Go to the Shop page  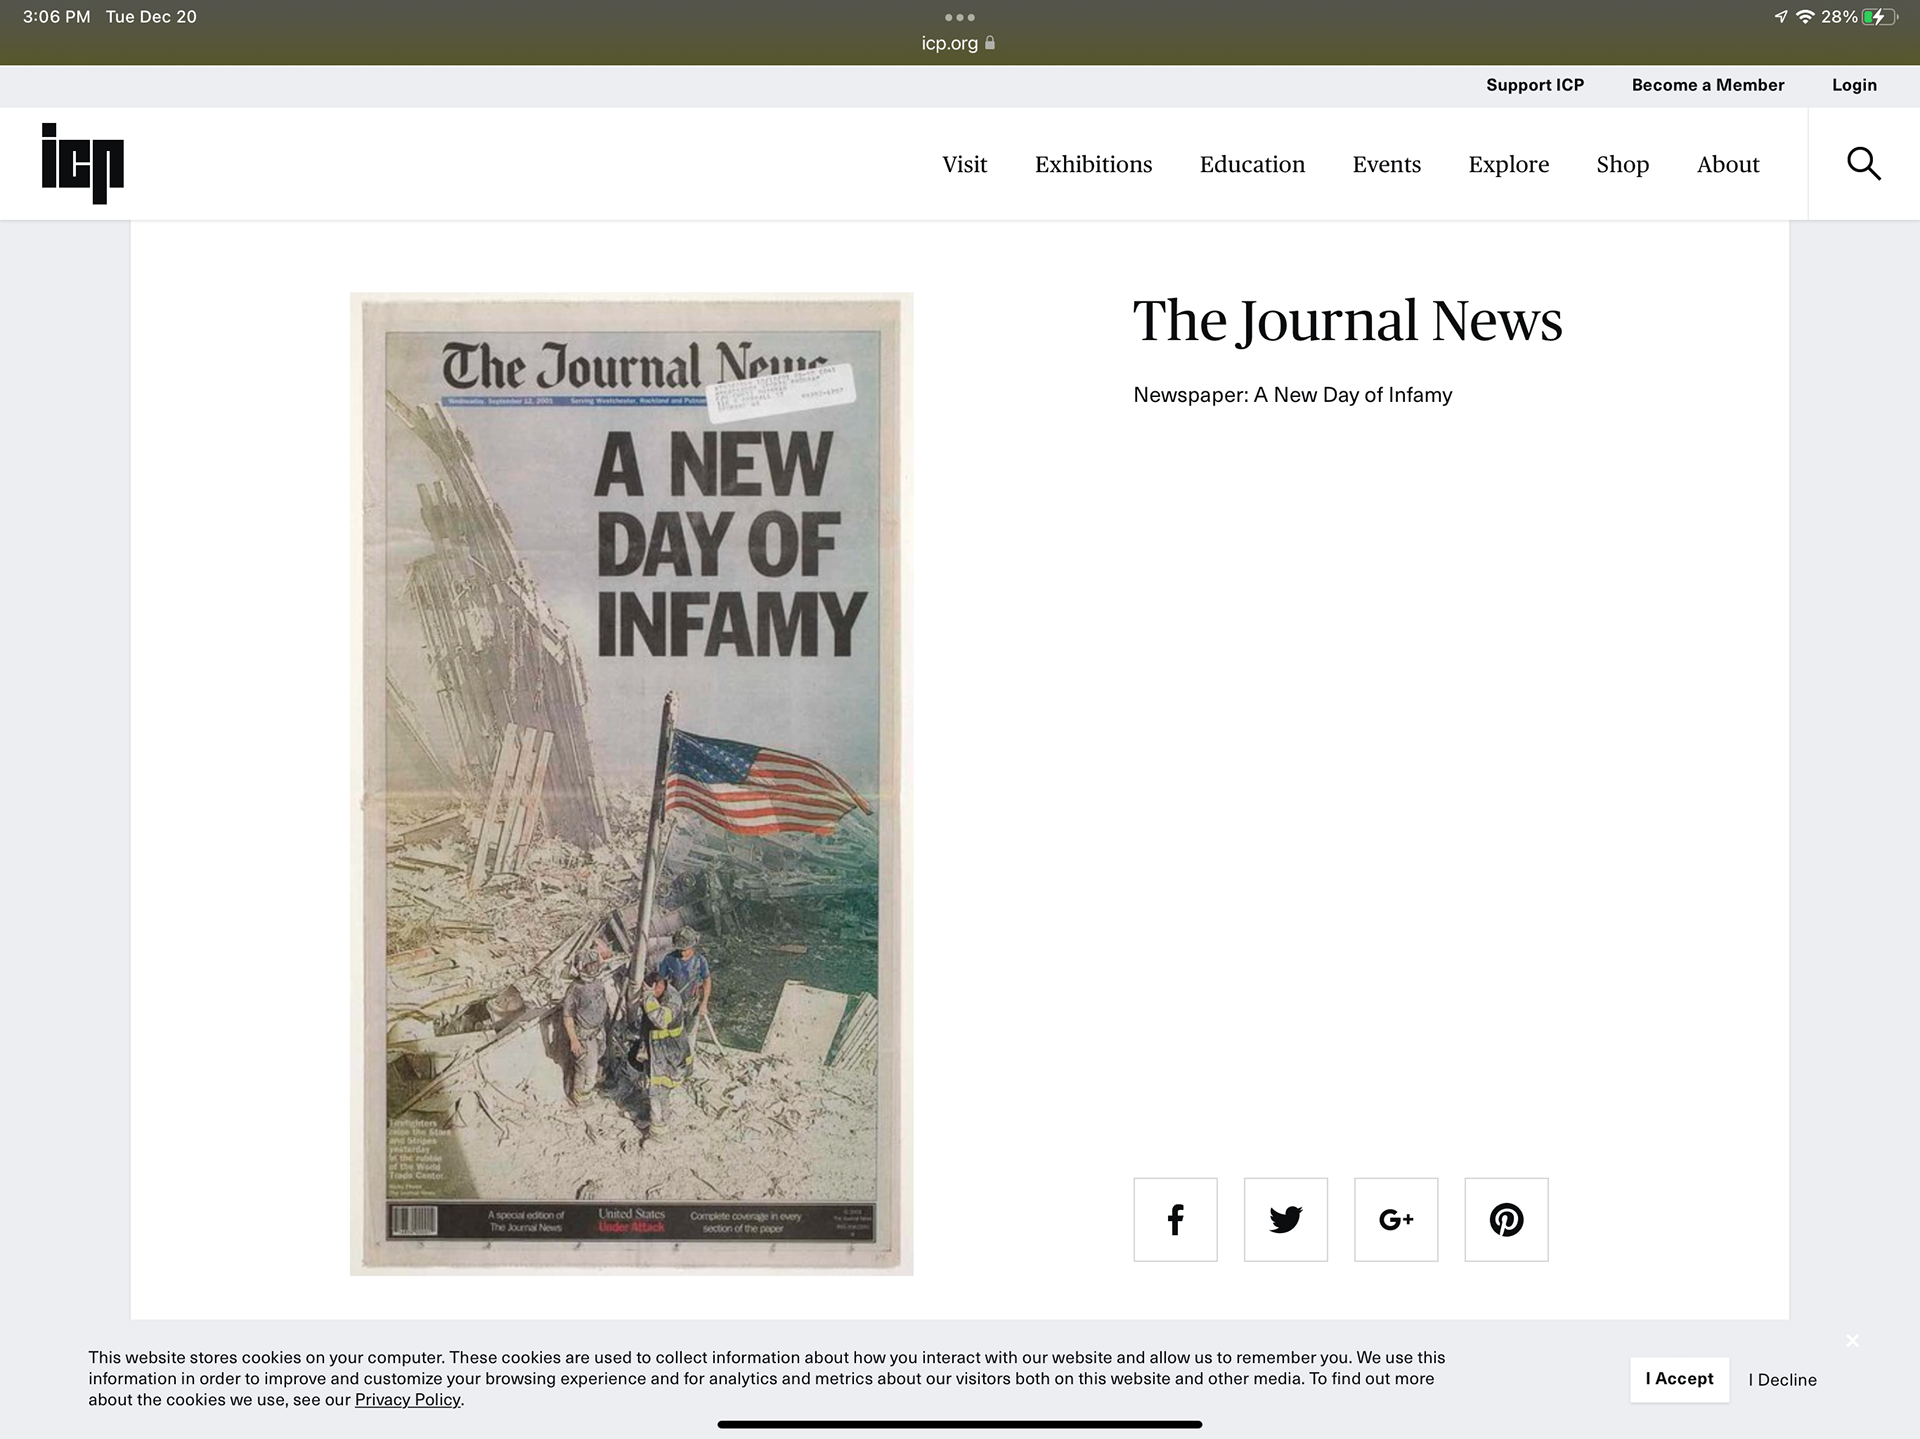click(1622, 164)
